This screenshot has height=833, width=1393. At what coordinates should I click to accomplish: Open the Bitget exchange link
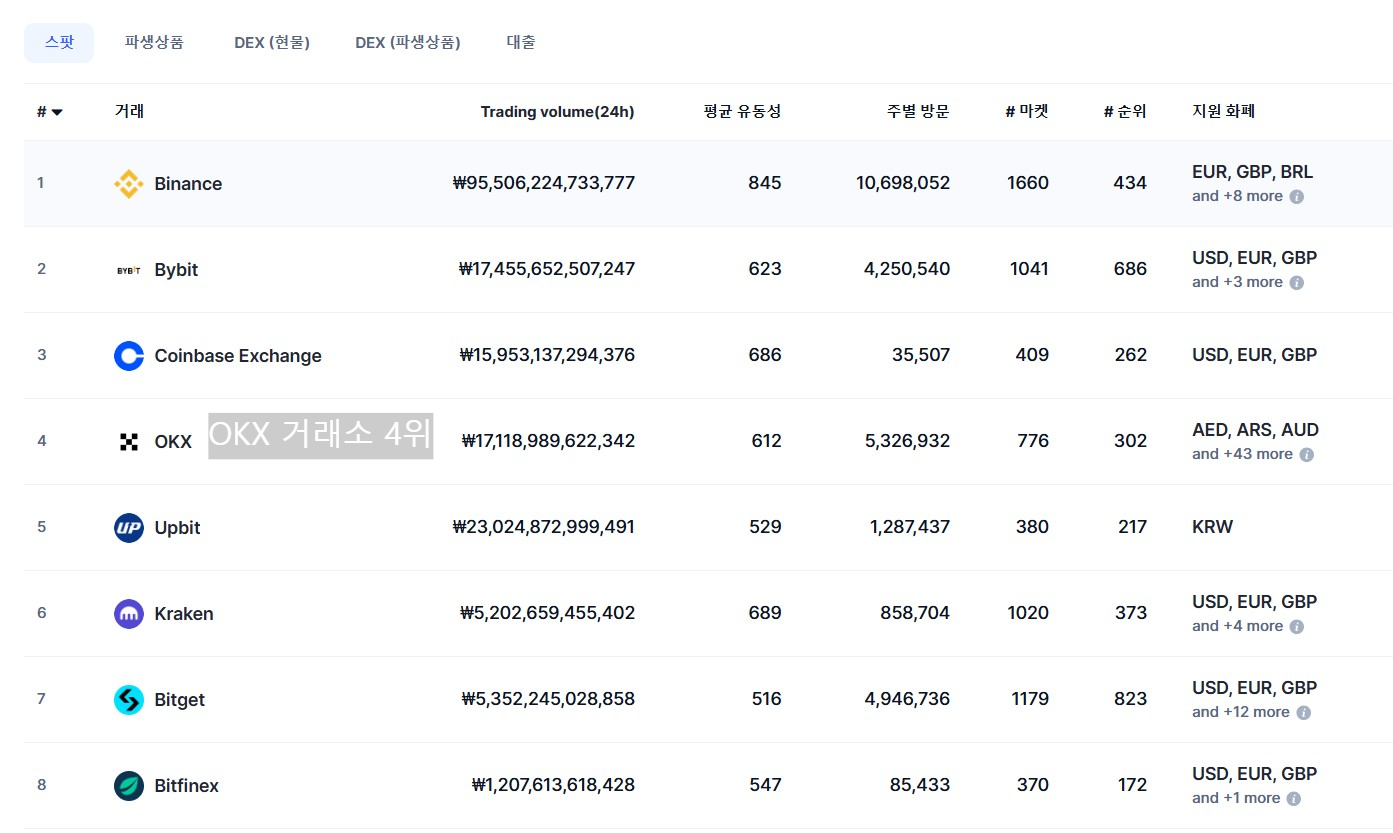coord(180,700)
